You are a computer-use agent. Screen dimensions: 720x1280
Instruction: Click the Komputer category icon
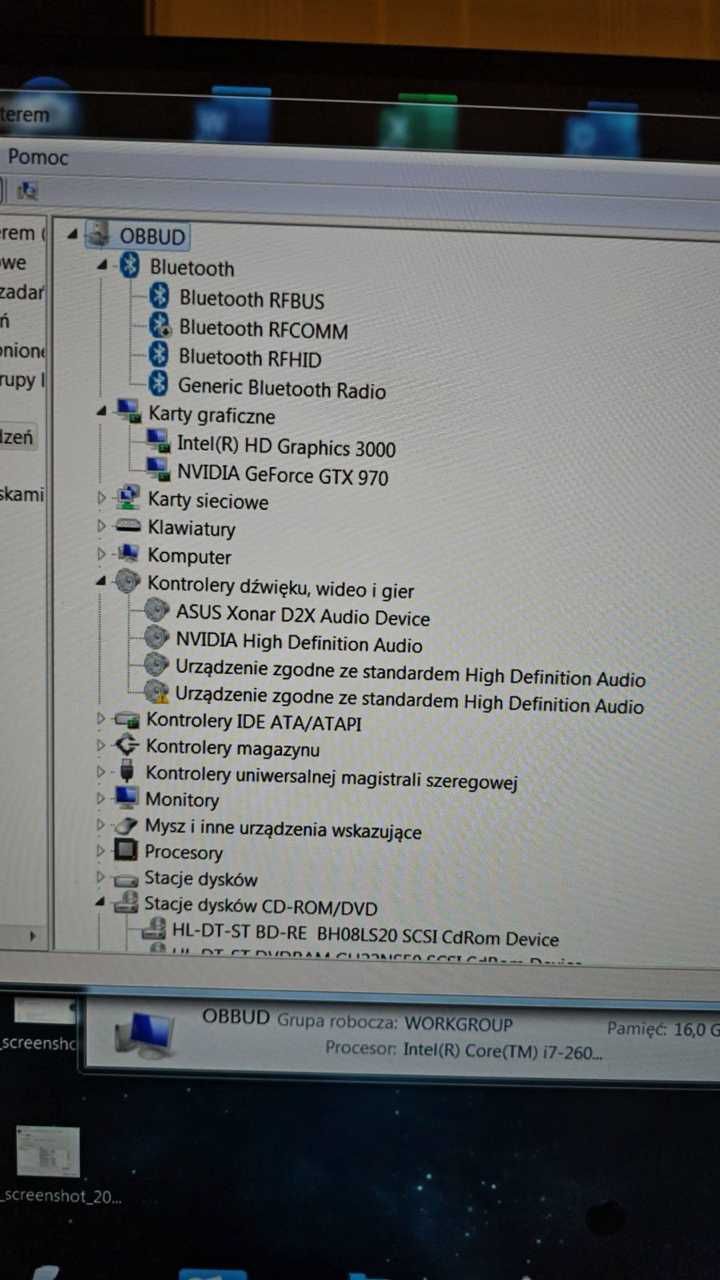(x=128, y=553)
